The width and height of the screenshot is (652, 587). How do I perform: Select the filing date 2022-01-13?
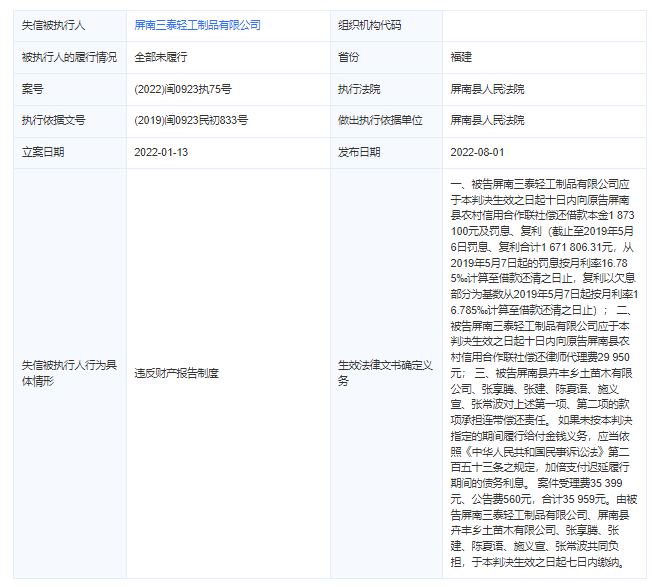pos(161,152)
